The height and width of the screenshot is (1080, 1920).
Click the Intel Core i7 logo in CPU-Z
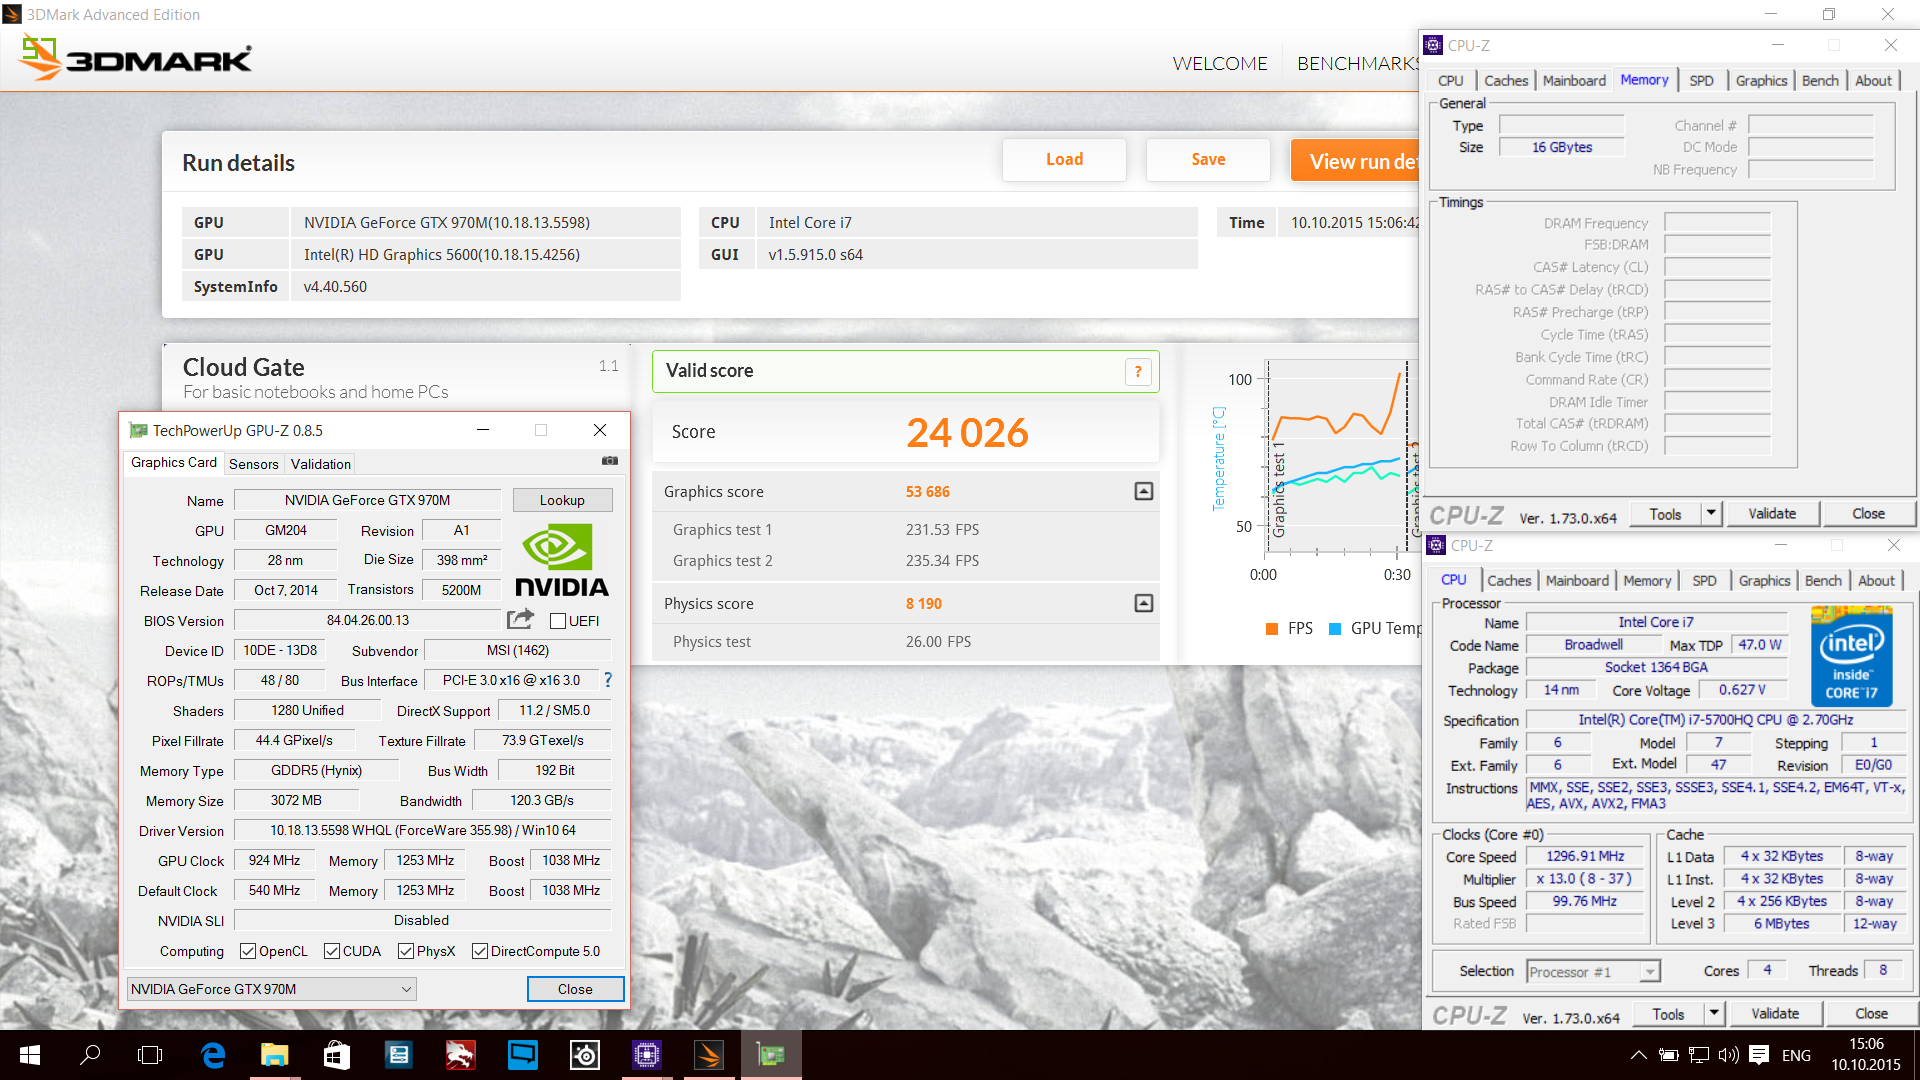tap(1851, 656)
